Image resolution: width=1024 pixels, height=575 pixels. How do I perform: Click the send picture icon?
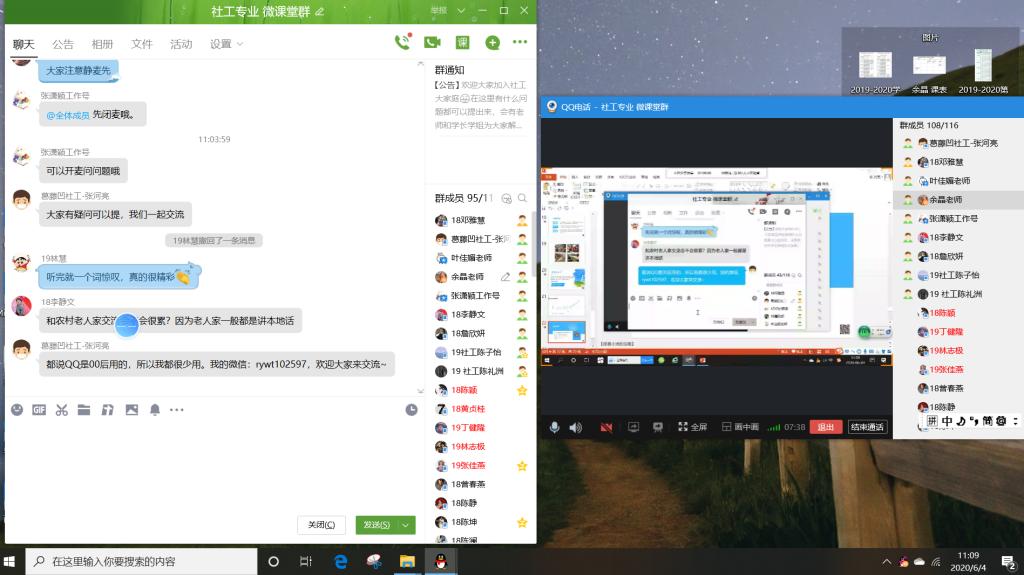132,410
